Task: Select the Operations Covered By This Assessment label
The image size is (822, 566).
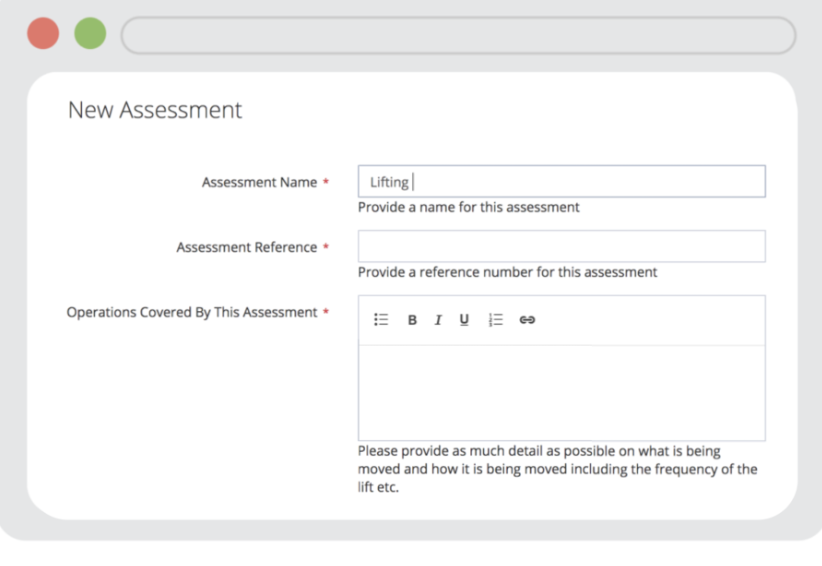Action: point(191,313)
